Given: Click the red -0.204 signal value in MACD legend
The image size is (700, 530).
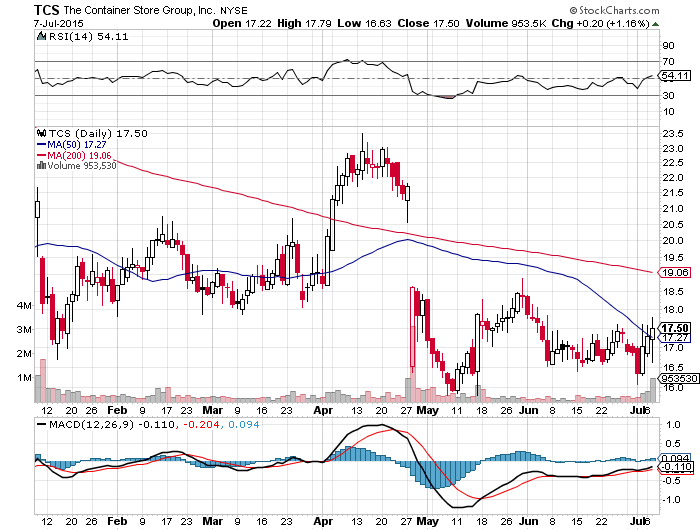Looking at the screenshot, I should [x=201, y=424].
